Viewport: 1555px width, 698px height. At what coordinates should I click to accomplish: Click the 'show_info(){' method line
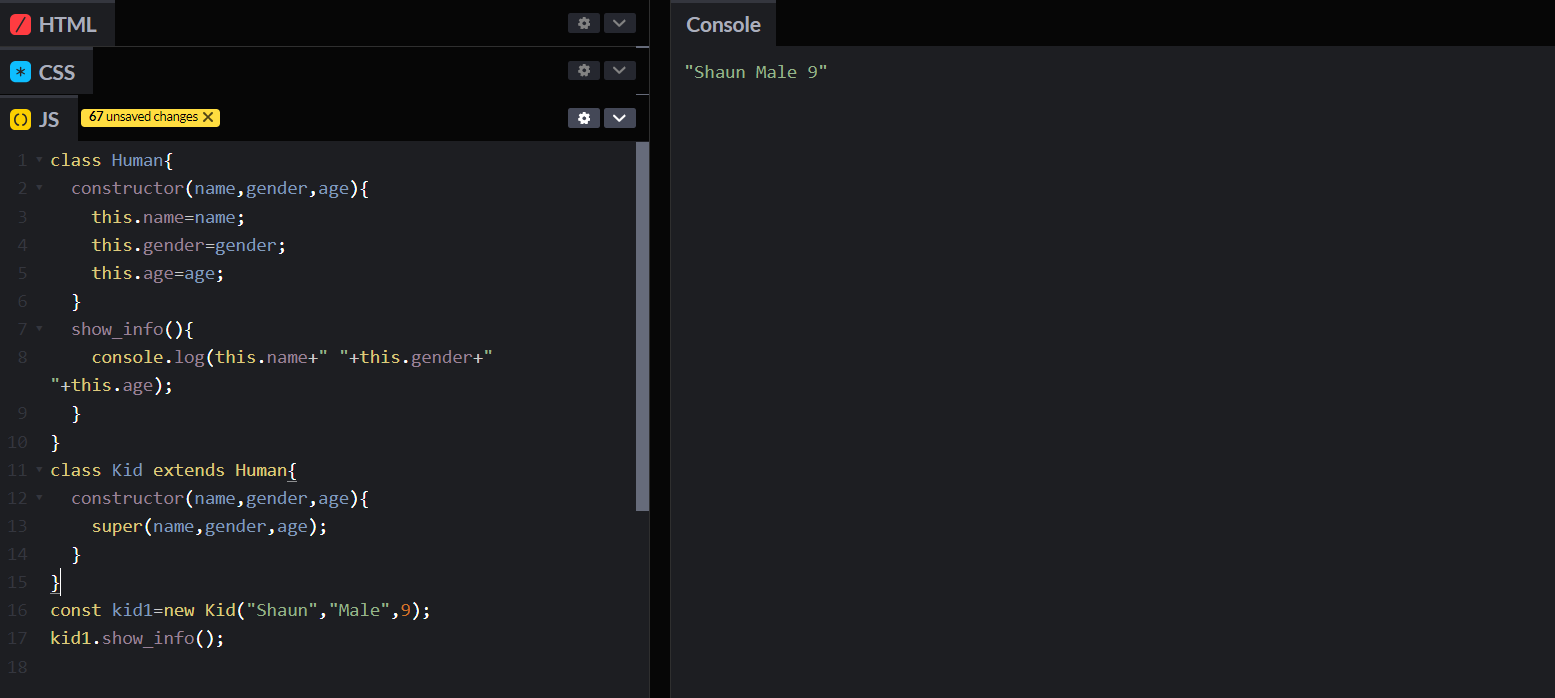pyautogui.click(x=132, y=329)
